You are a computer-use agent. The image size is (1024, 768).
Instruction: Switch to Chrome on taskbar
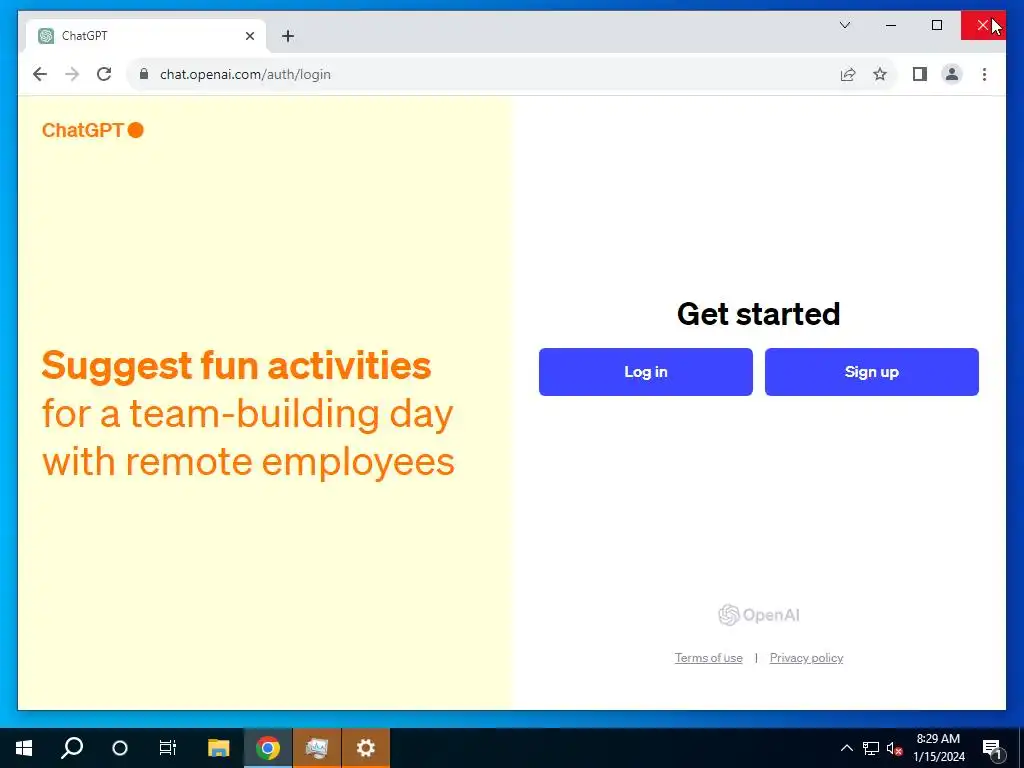(268, 748)
